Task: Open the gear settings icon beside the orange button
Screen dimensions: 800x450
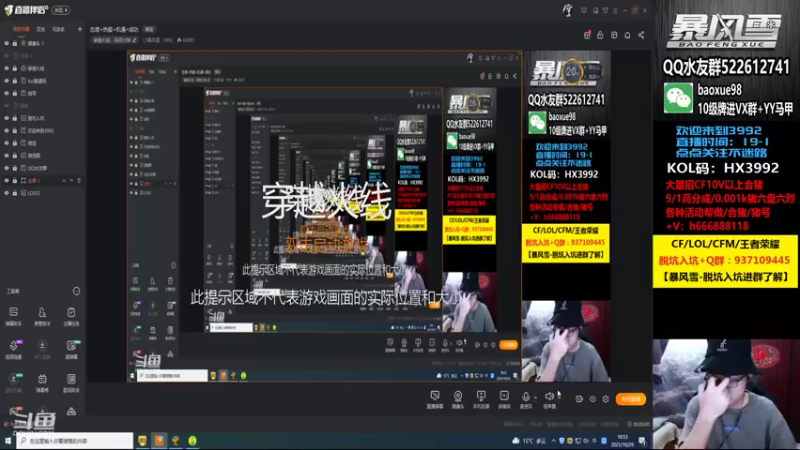Action: (606, 399)
